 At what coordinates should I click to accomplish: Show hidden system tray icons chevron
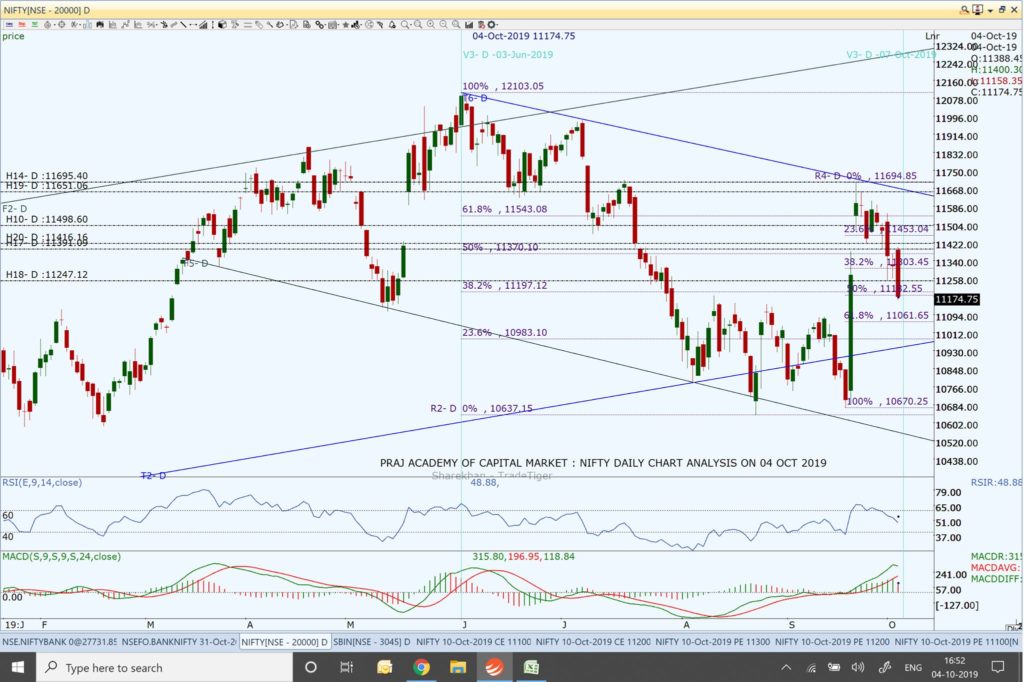(x=786, y=668)
